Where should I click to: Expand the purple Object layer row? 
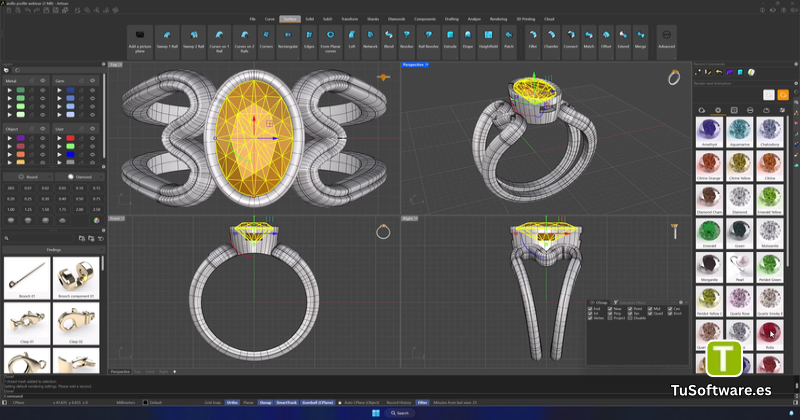pos(10,138)
